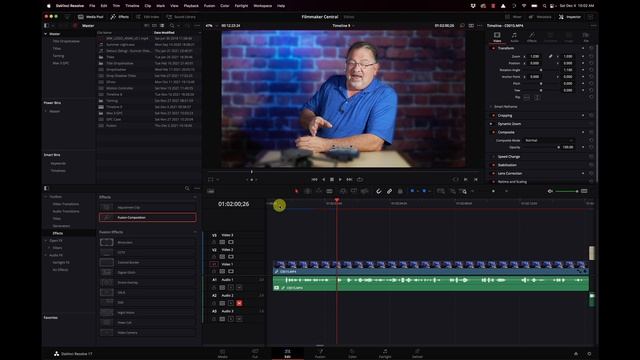
Task: Open the Timeline menu in menu bar
Action: click(x=132, y=6)
